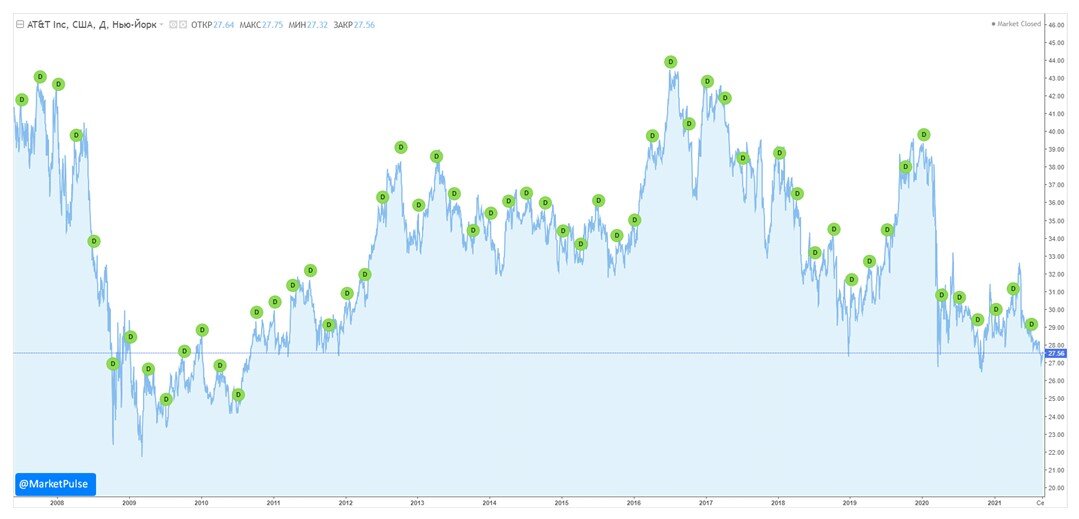Collapse the AT&T Inc legend with minus box
This screenshot has width=1079, height=519.
[x=19, y=24]
